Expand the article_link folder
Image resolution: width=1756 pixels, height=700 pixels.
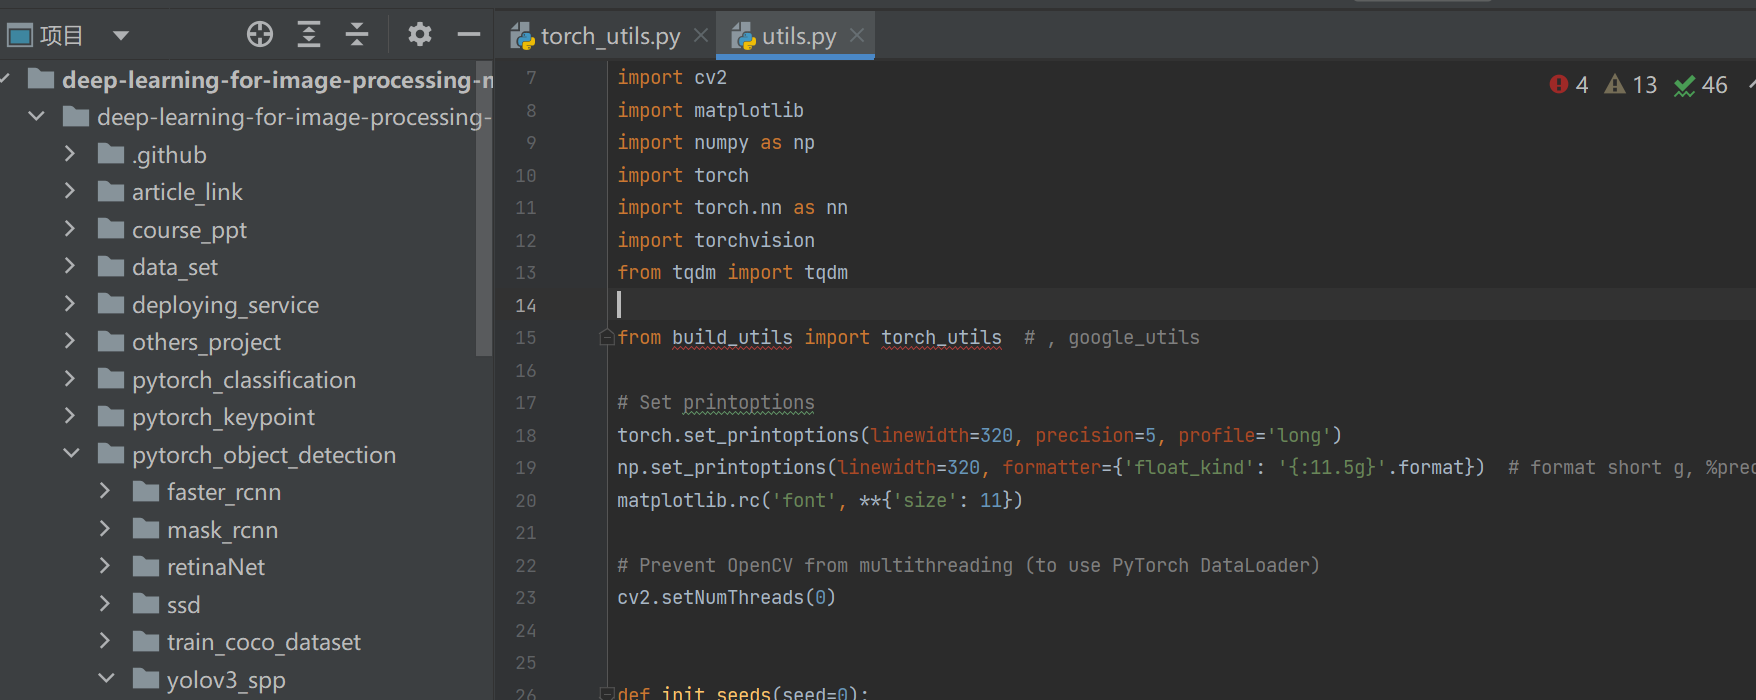tap(69, 191)
